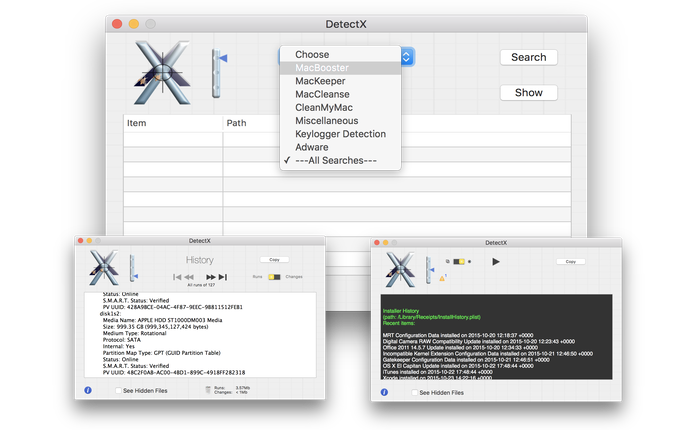Click the green 'Installer History' heading
Viewport: 680px width, 430px height.
tap(401, 311)
